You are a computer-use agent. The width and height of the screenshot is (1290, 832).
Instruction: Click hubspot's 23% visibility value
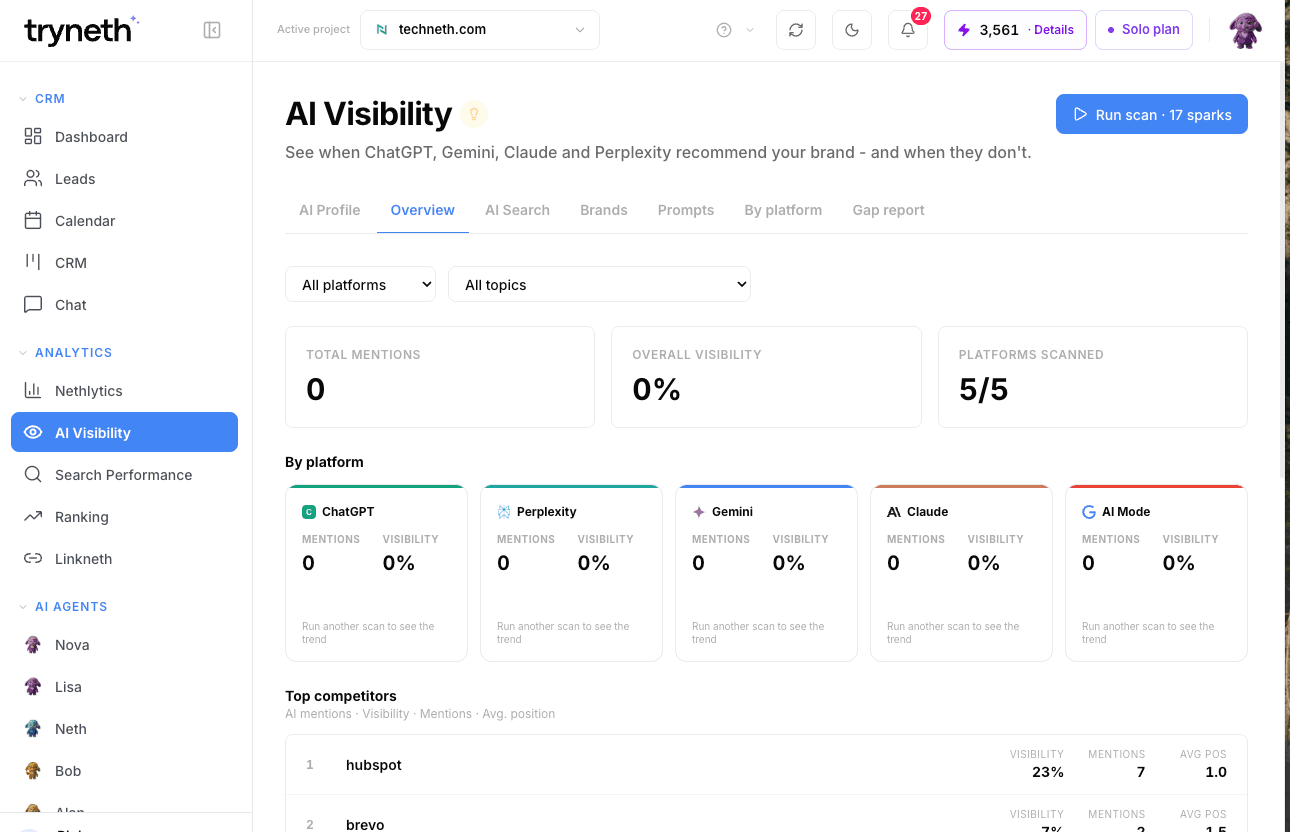tap(1048, 772)
